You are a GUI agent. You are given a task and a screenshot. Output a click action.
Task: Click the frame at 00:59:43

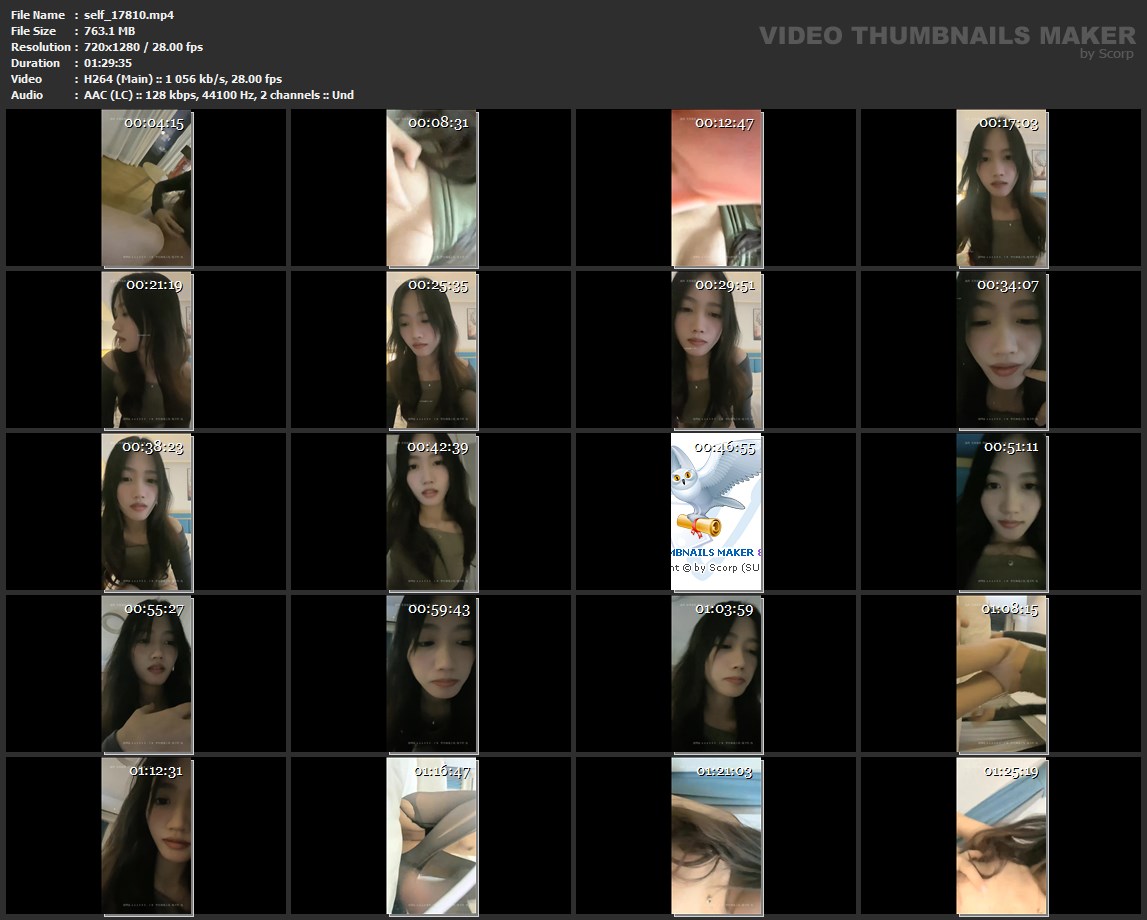432,674
